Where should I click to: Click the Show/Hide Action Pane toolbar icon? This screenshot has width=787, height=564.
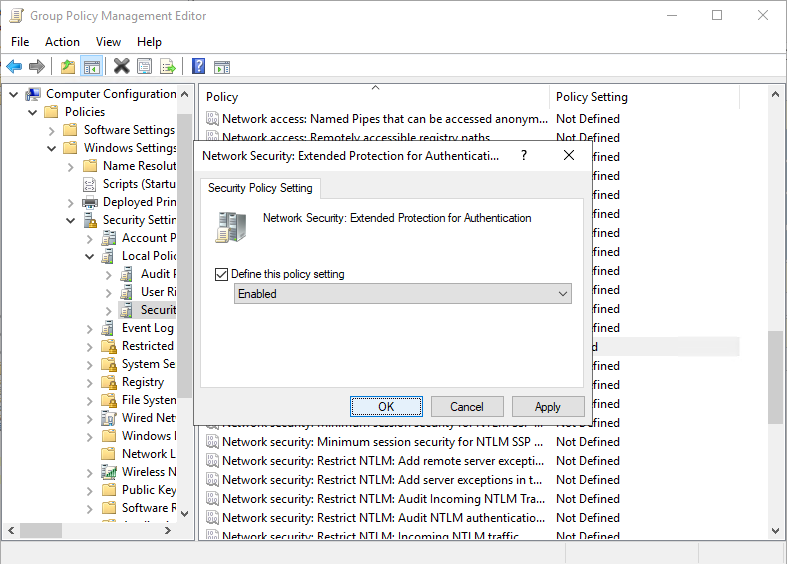(x=222, y=67)
